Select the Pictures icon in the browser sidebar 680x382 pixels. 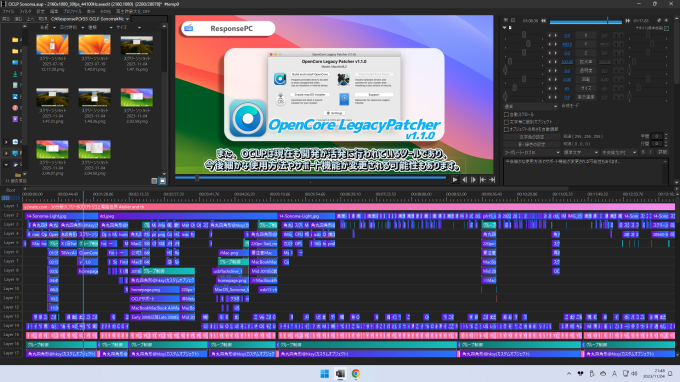pyautogui.click(x=15, y=96)
